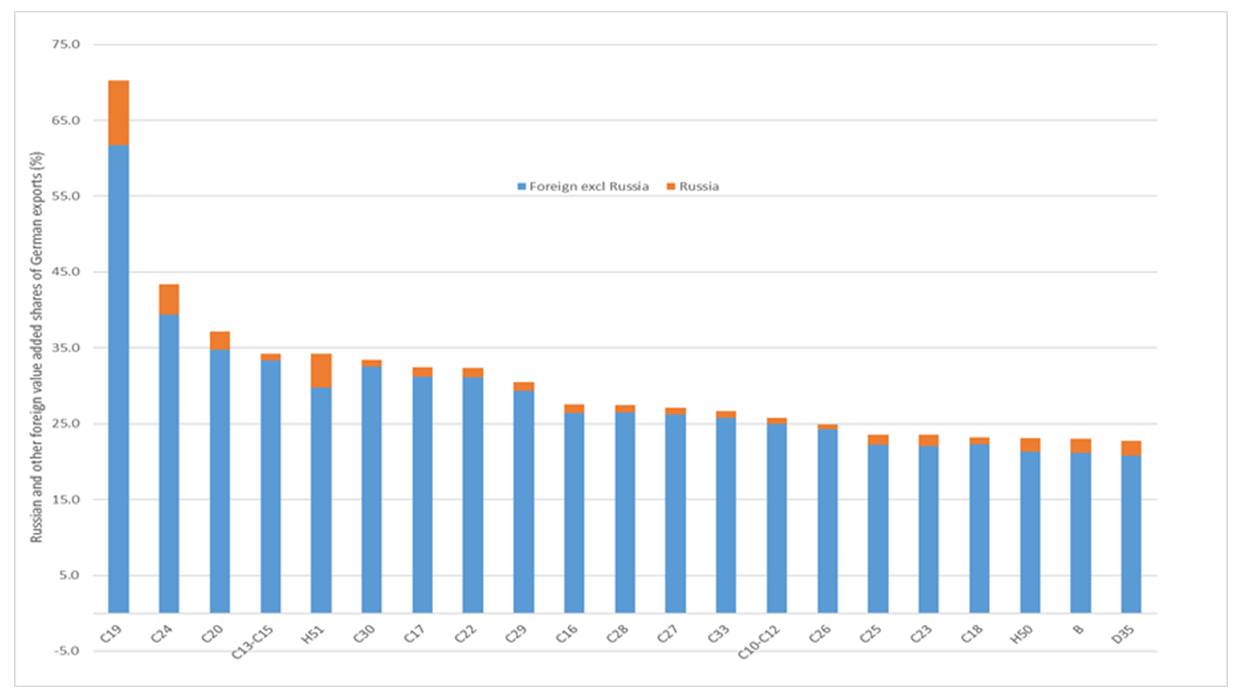
Task: Click the blue bar segment for C25
Action: pyautogui.click(x=878, y=529)
